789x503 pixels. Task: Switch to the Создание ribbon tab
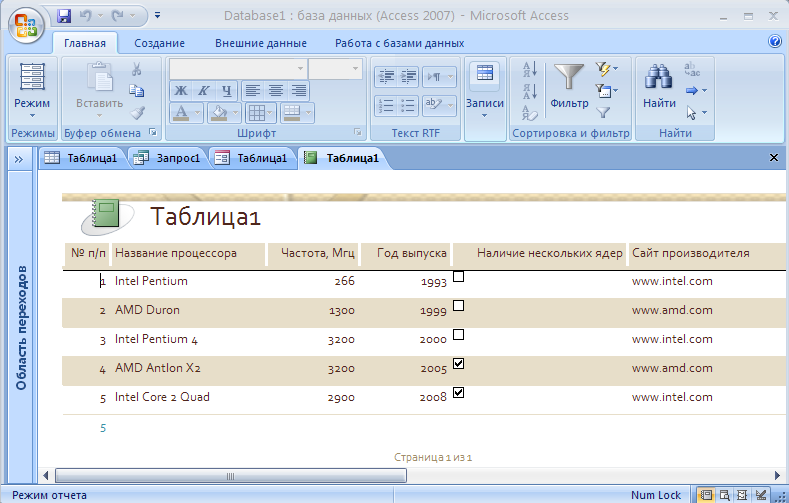pos(159,43)
